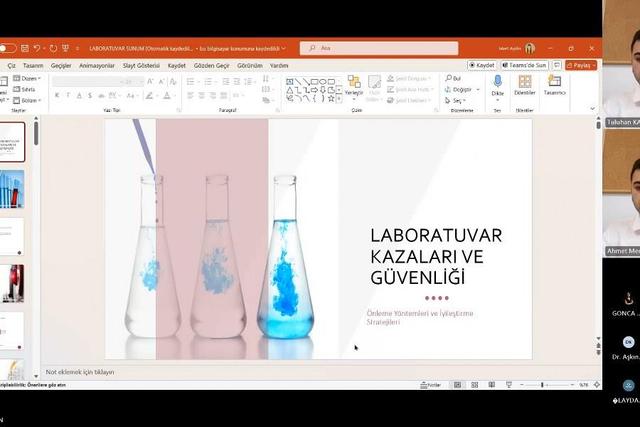Toggle the AutoSave switch in title bar
Viewport: 640px width, 427px height.
[7, 48]
